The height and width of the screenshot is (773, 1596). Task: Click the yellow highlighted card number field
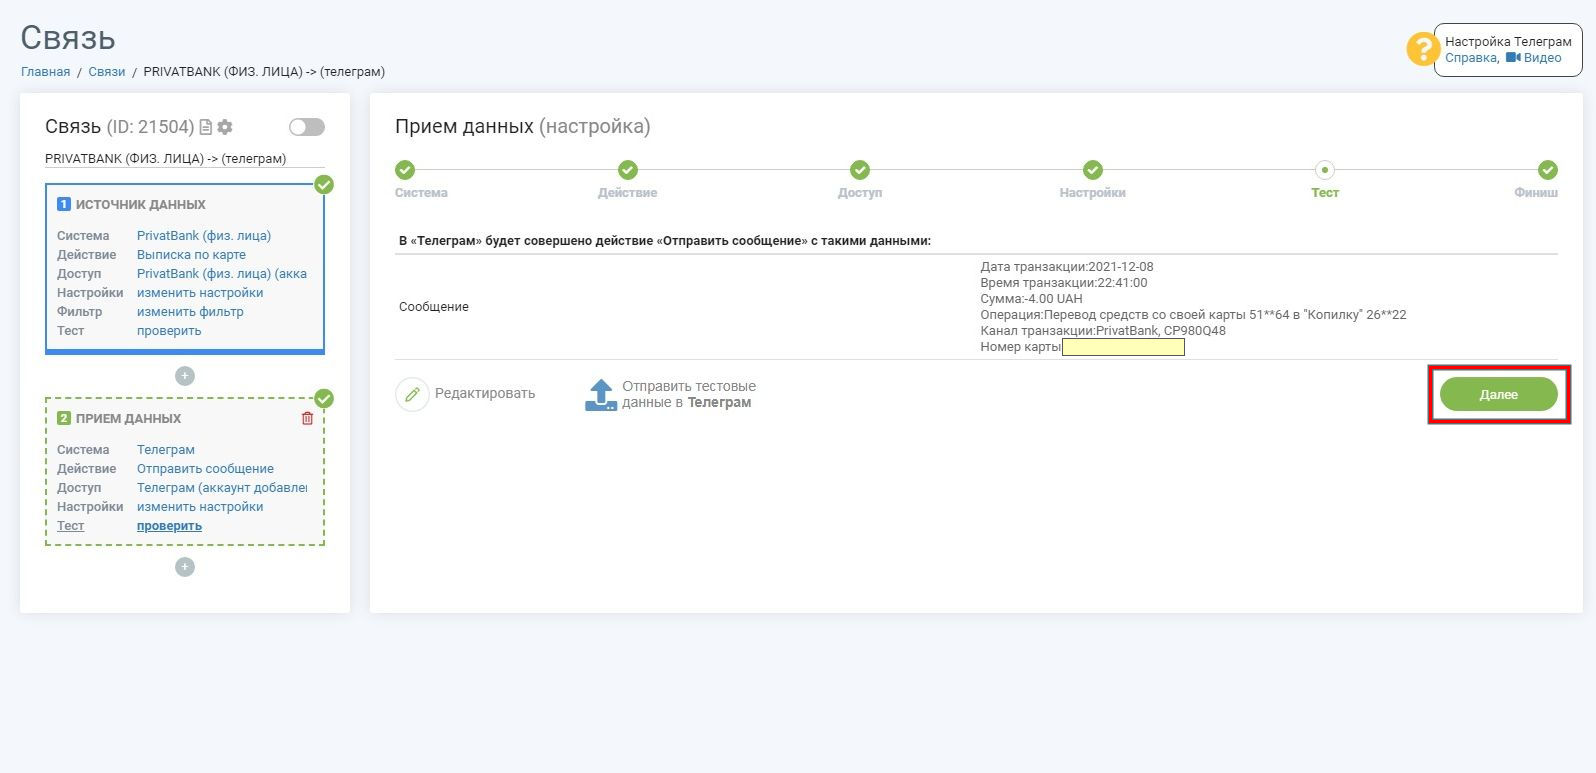coord(1123,347)
